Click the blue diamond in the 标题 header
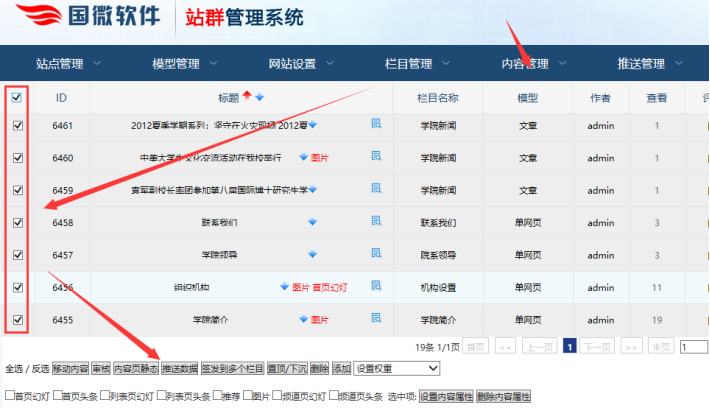The image size is (710, 408). (x=259, y=97)
